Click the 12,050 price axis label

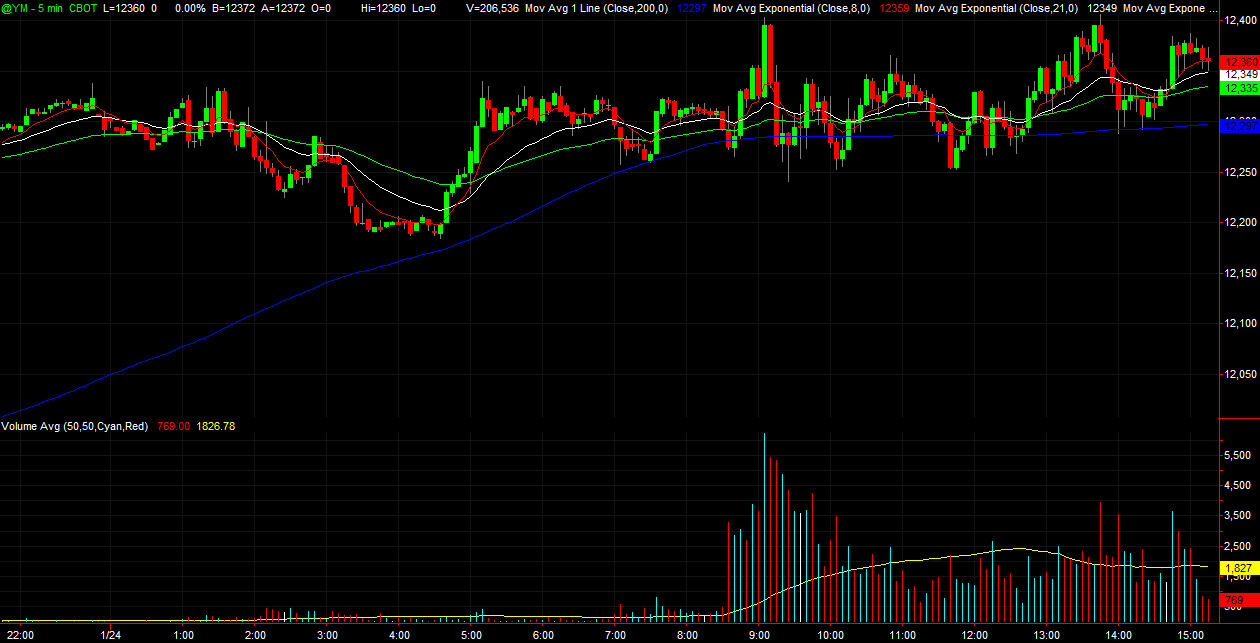[1240, 374]
